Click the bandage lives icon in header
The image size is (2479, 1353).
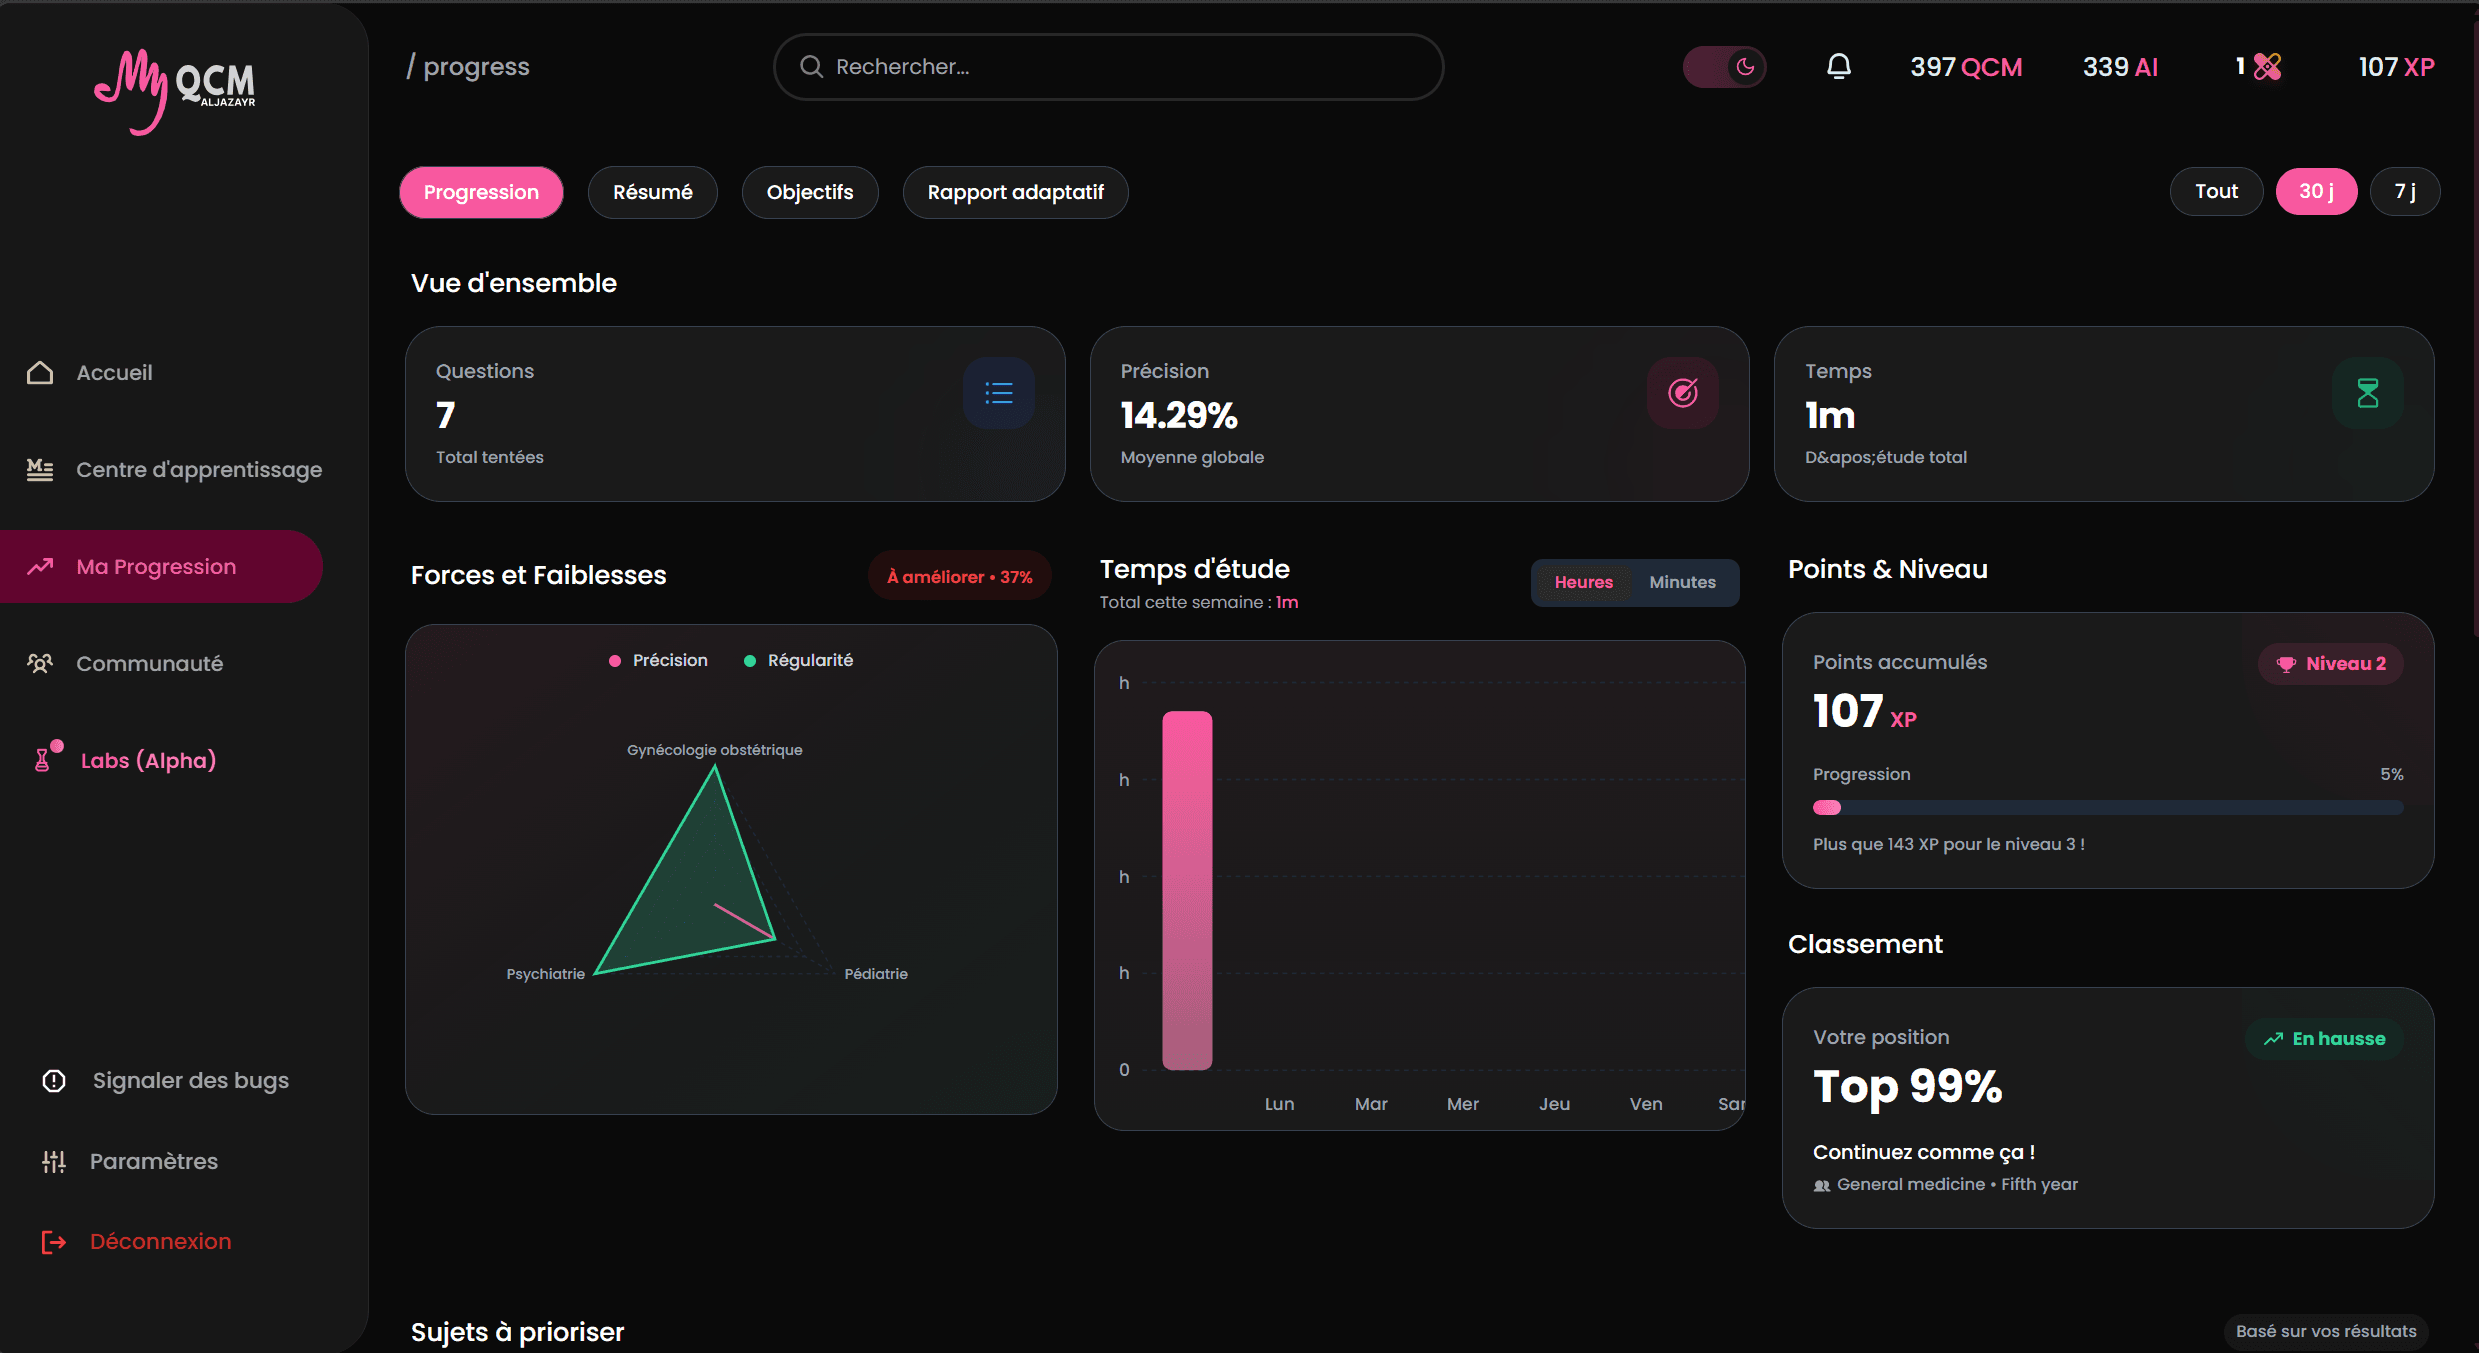[2267, 67]
